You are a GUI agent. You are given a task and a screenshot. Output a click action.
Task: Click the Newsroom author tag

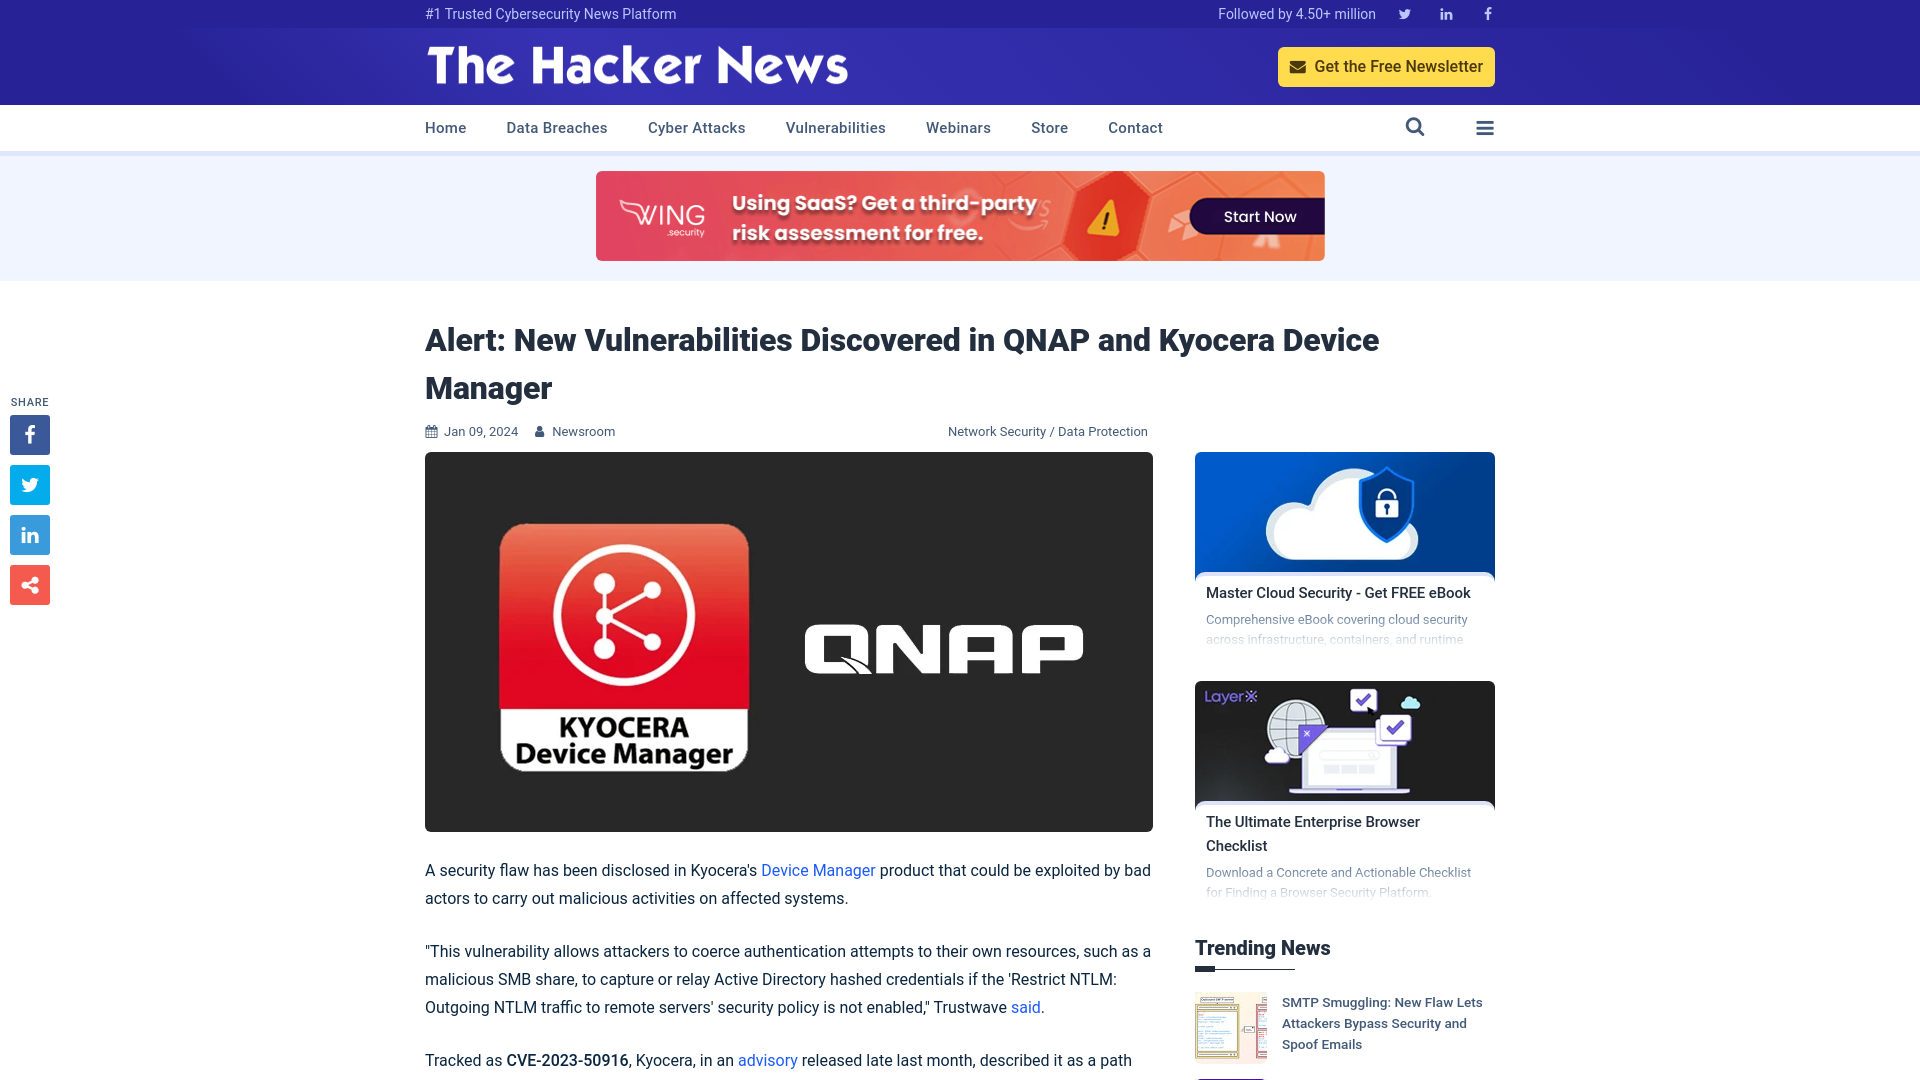point(583,431)
